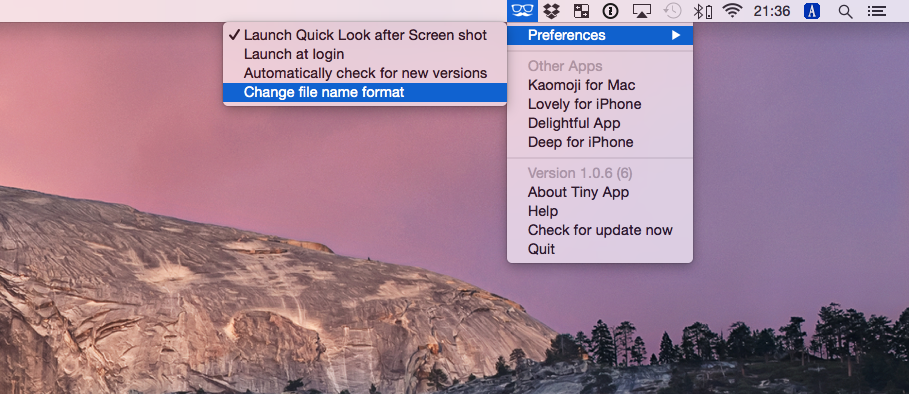
Task: Open Notification Center list icon
Action: pyautogui.click(x=877, y=11)
